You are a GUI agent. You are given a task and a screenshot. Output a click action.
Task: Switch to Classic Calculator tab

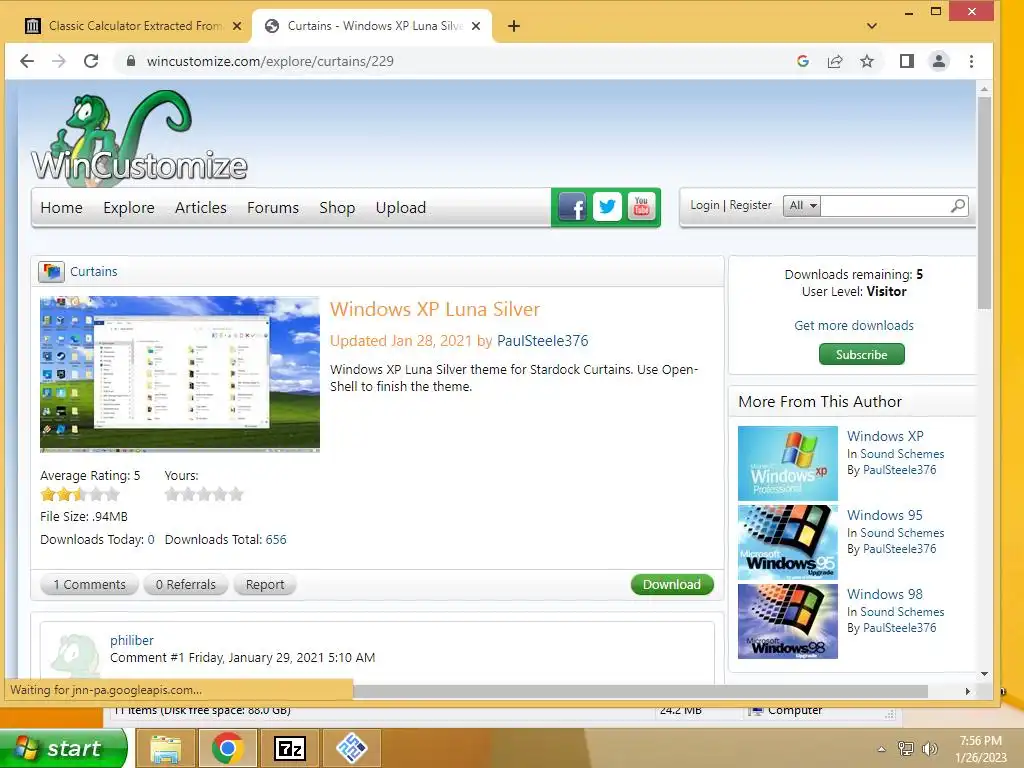pos(134,26)
